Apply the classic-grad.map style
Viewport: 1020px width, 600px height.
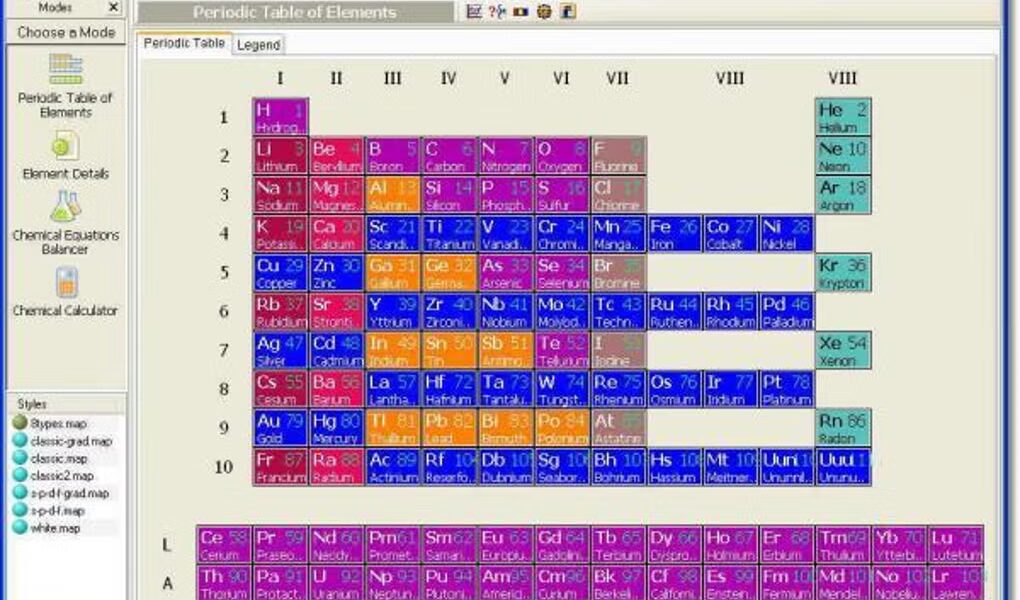point(70,441)
